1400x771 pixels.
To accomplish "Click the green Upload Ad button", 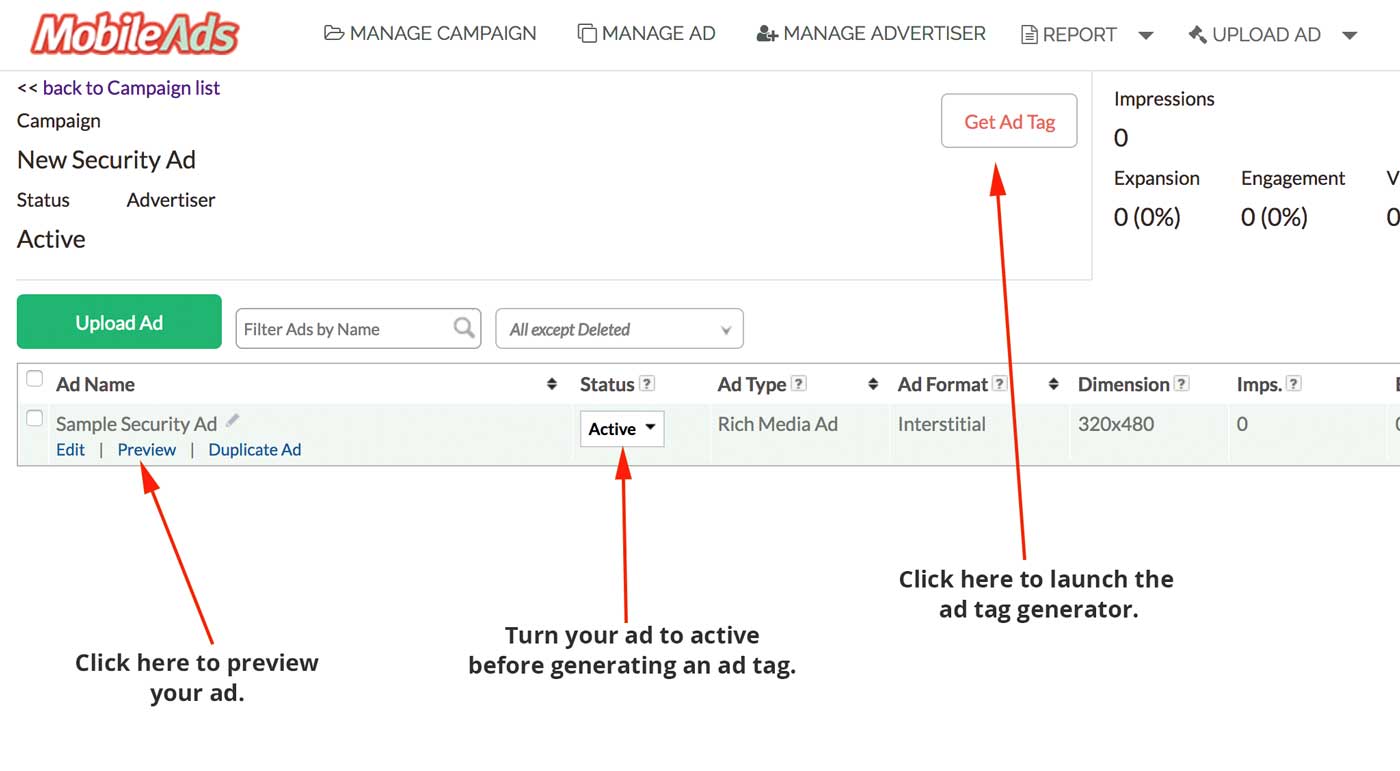I will (119, 322).
